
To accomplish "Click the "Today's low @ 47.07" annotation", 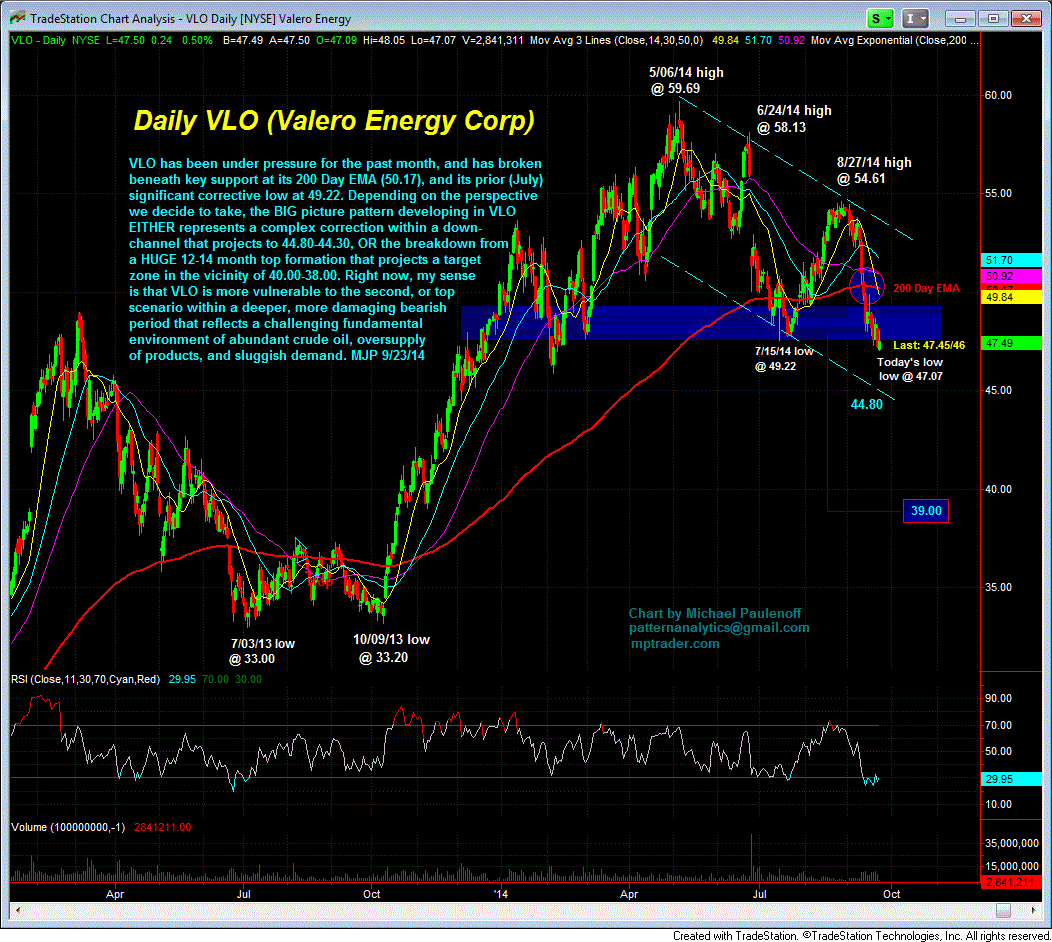I will [910, 369].
